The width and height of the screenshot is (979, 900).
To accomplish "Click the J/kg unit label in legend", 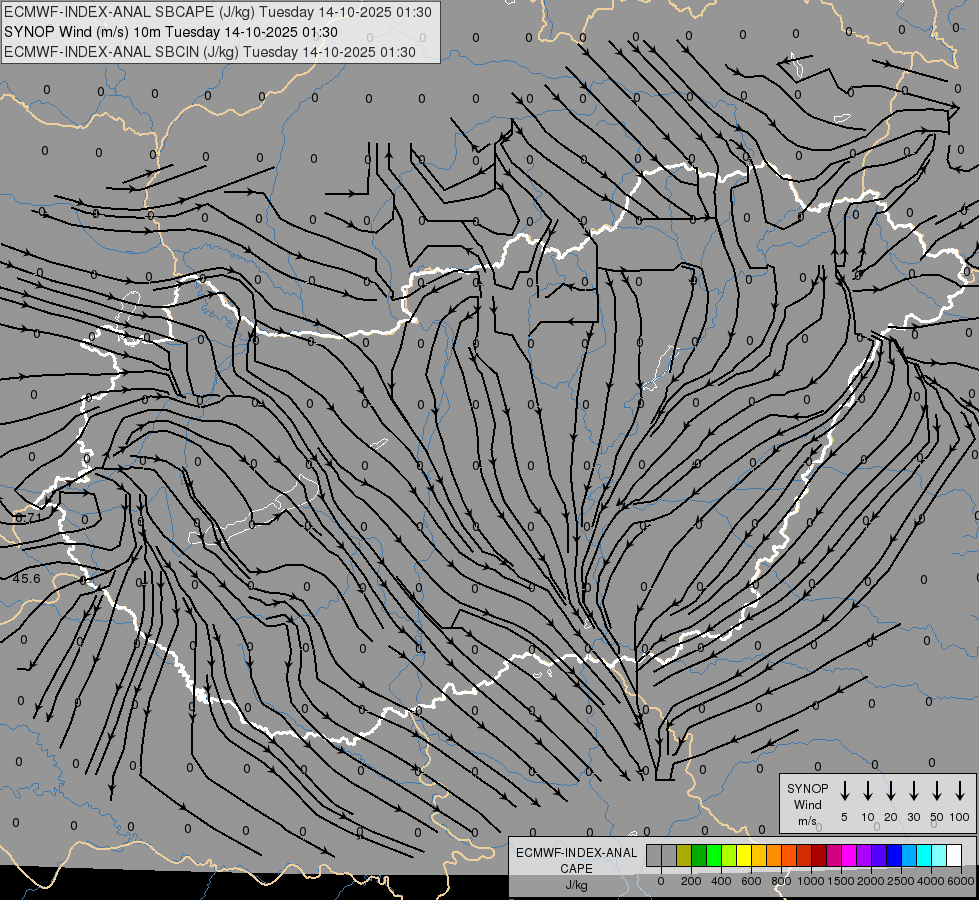I will (576, 885).
